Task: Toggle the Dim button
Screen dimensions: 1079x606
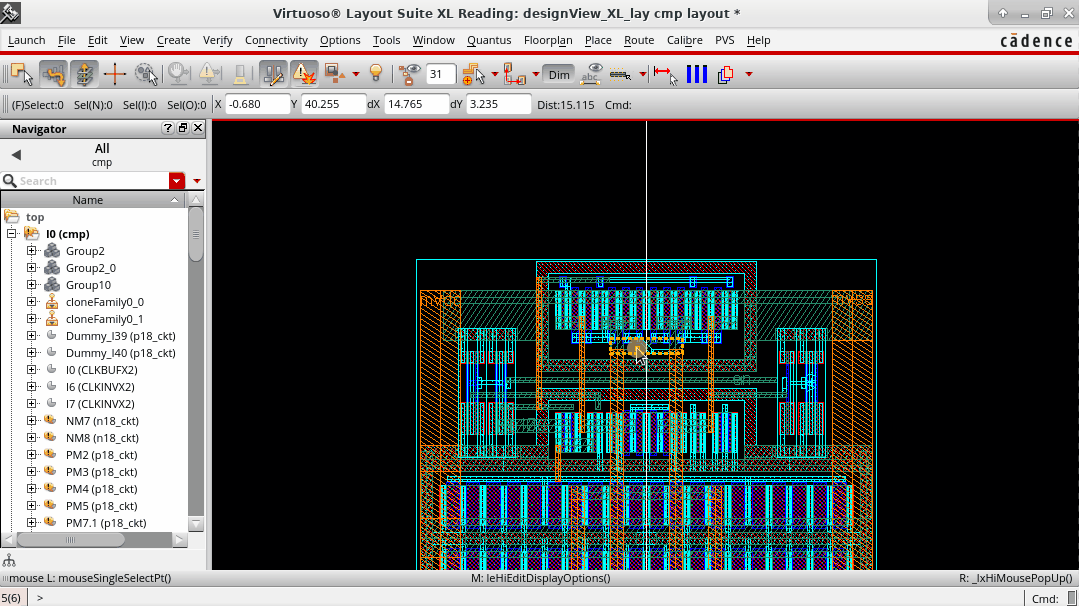Action: [x=559, y=74]
